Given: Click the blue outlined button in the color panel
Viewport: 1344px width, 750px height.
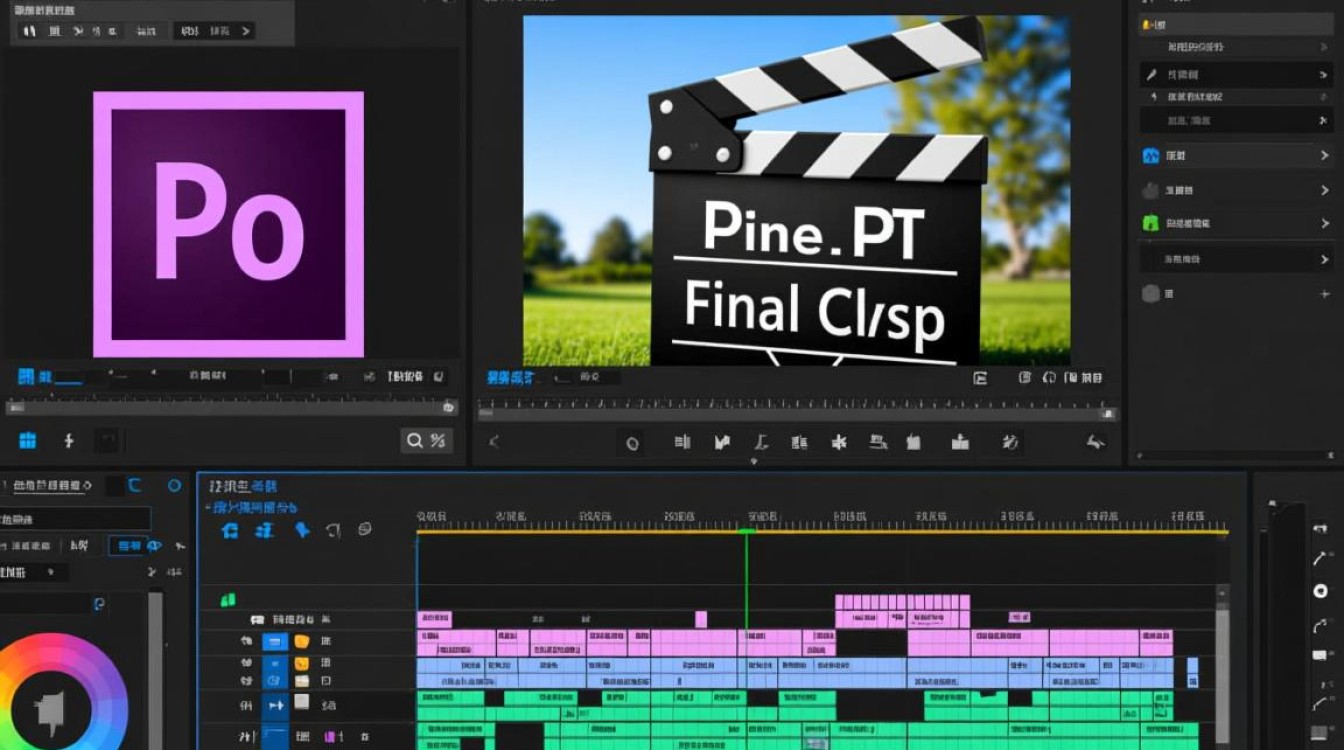Looking at the screenshot, I should click(129, 546).
